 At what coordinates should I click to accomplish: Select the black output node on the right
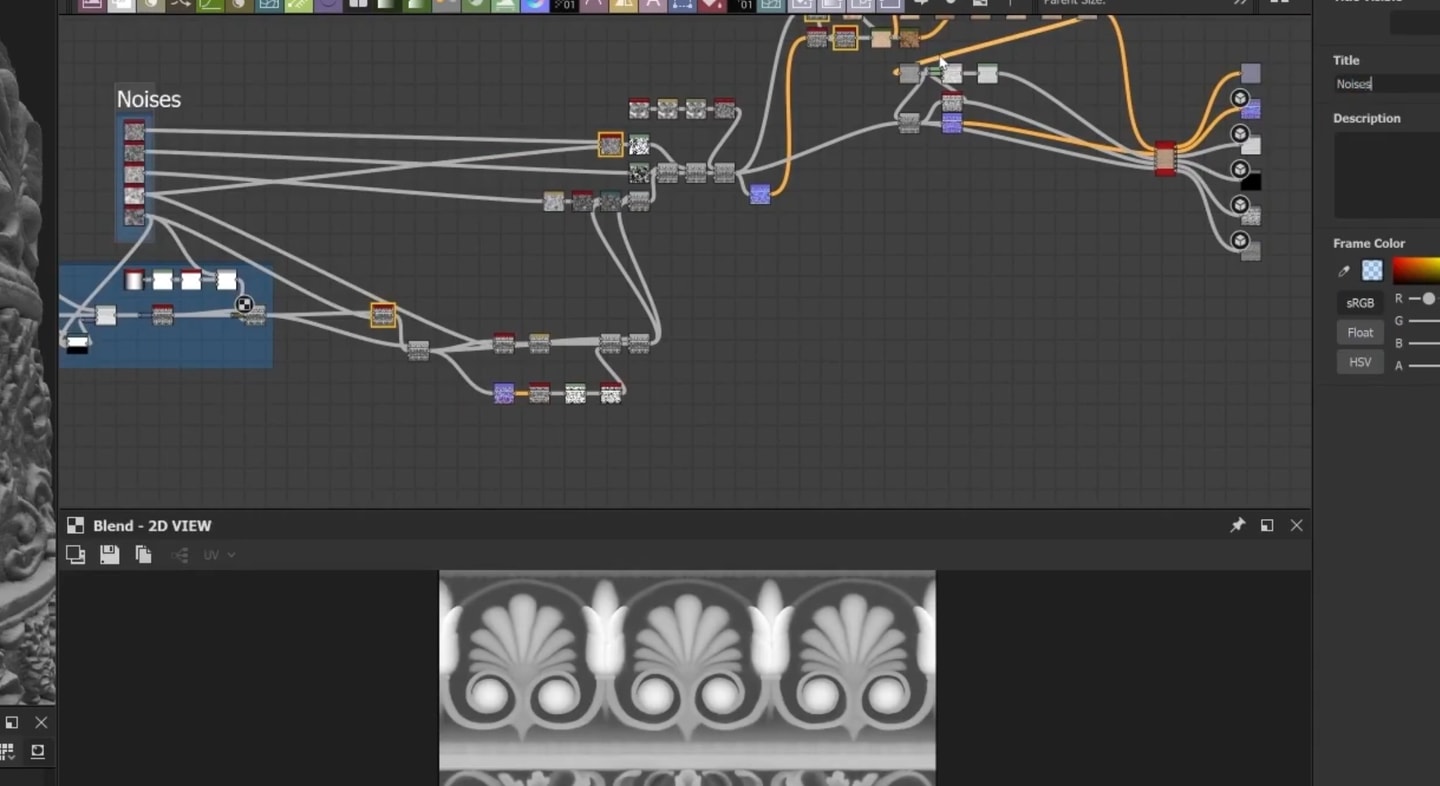[1250, 182]
